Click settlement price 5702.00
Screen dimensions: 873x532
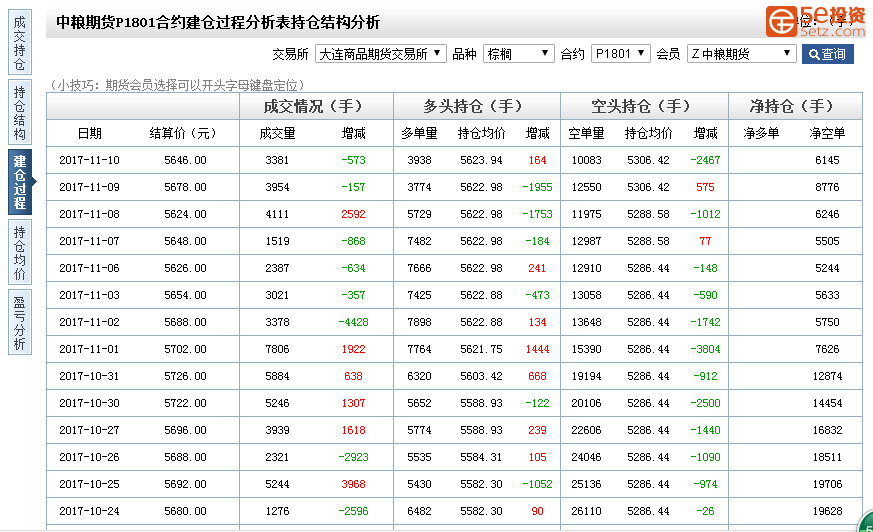[185, 349]
